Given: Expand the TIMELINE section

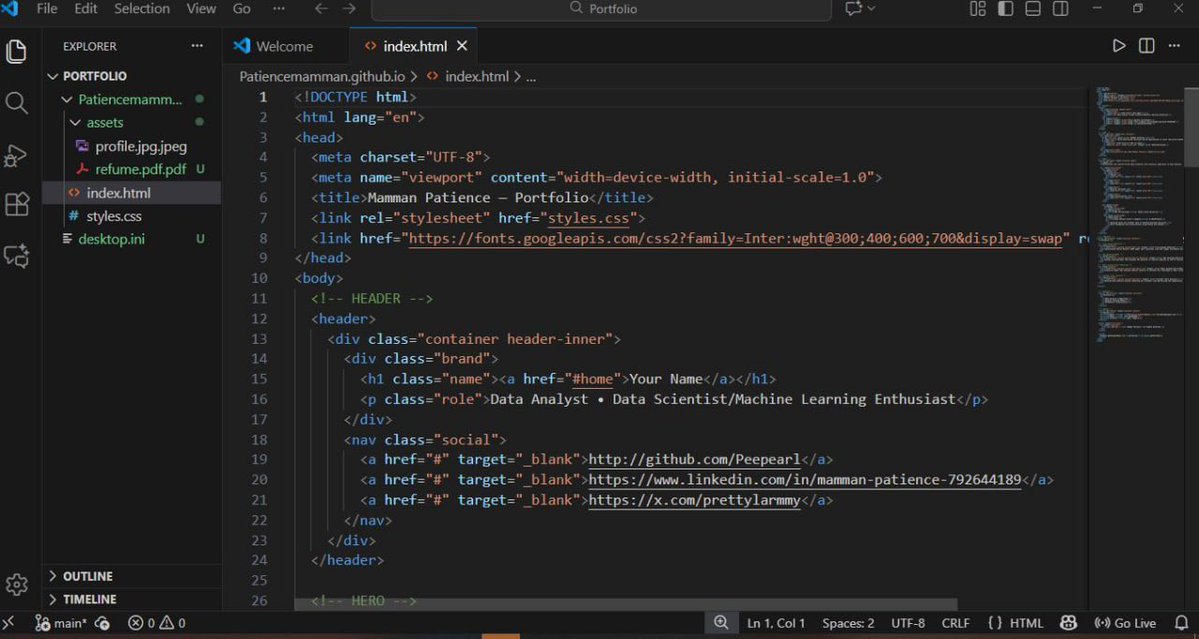Looking at the screenshot, I should 90,598.
